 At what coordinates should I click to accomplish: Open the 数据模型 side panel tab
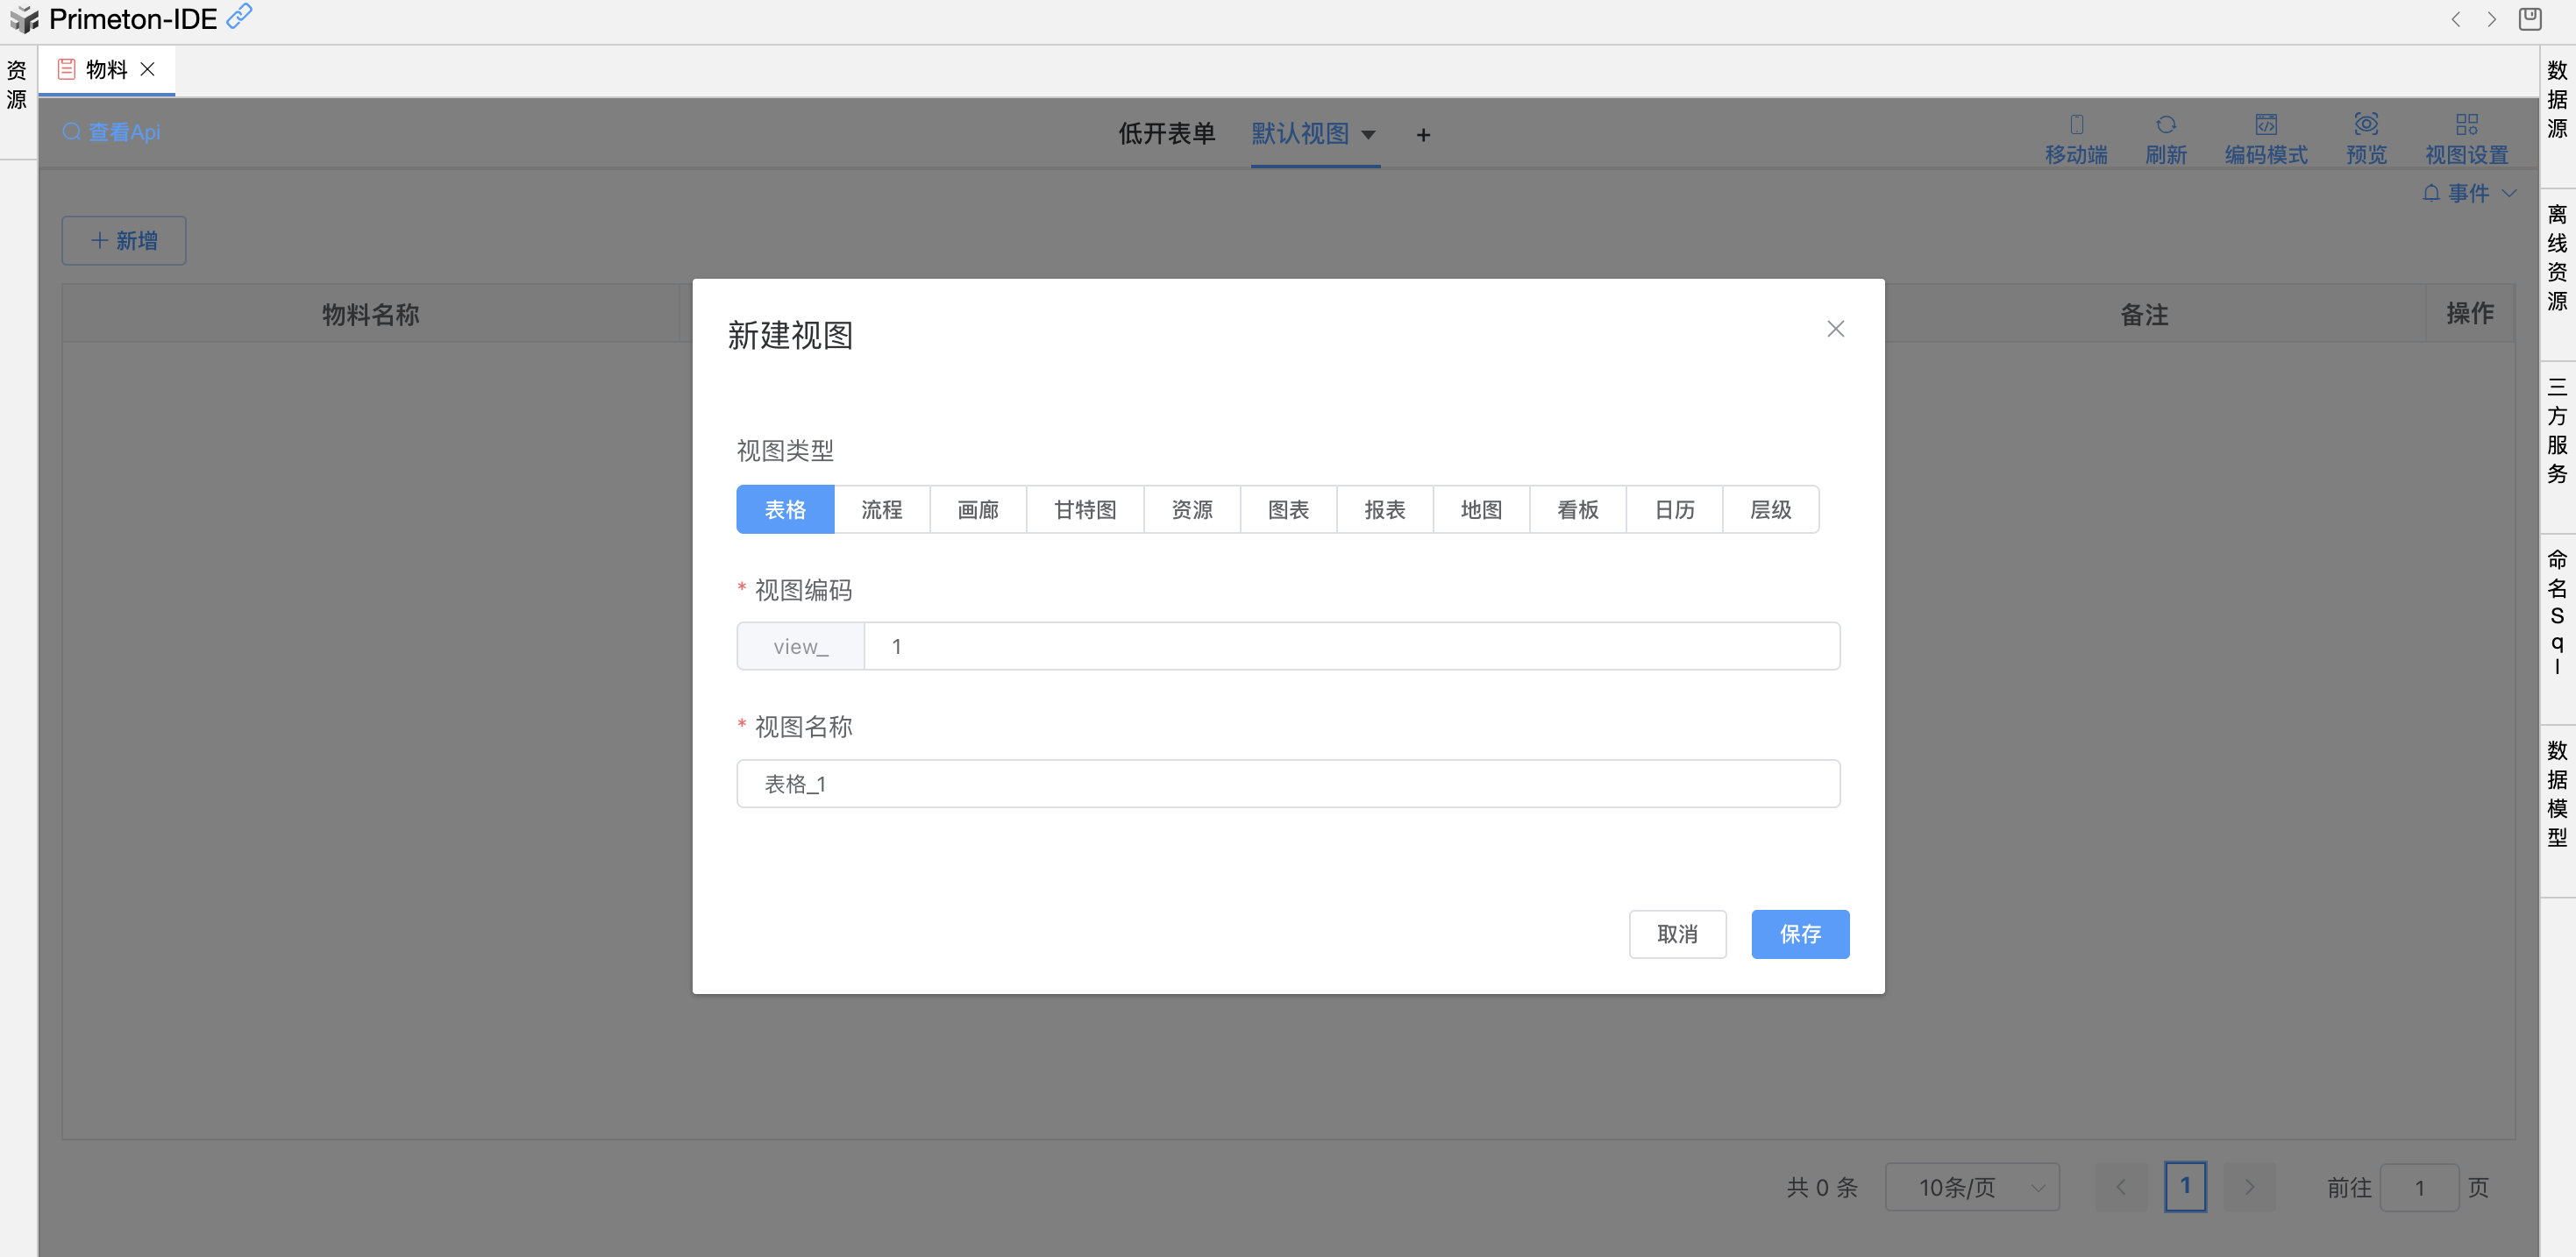(2557, 794)
